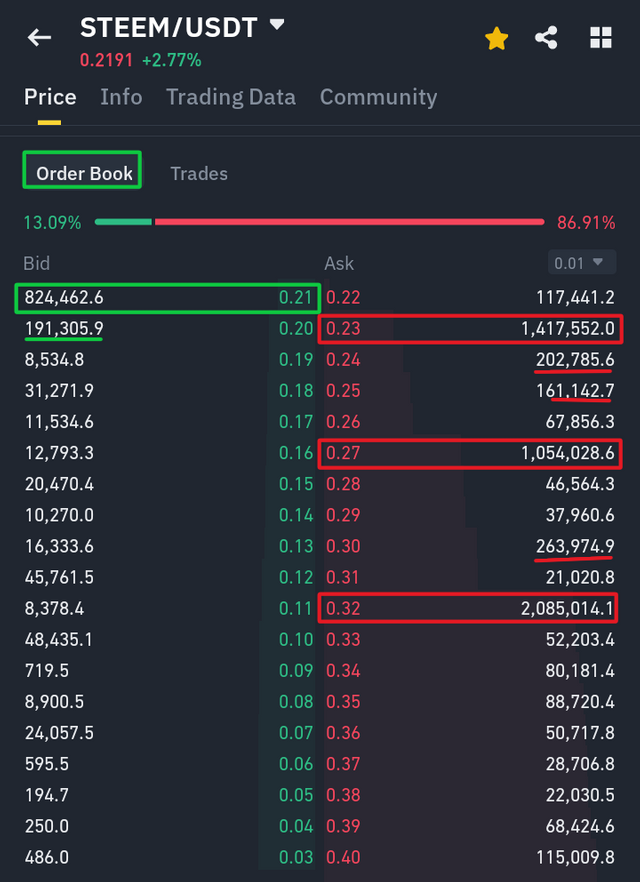Select bid amount 10,270.0

(59, 515)
